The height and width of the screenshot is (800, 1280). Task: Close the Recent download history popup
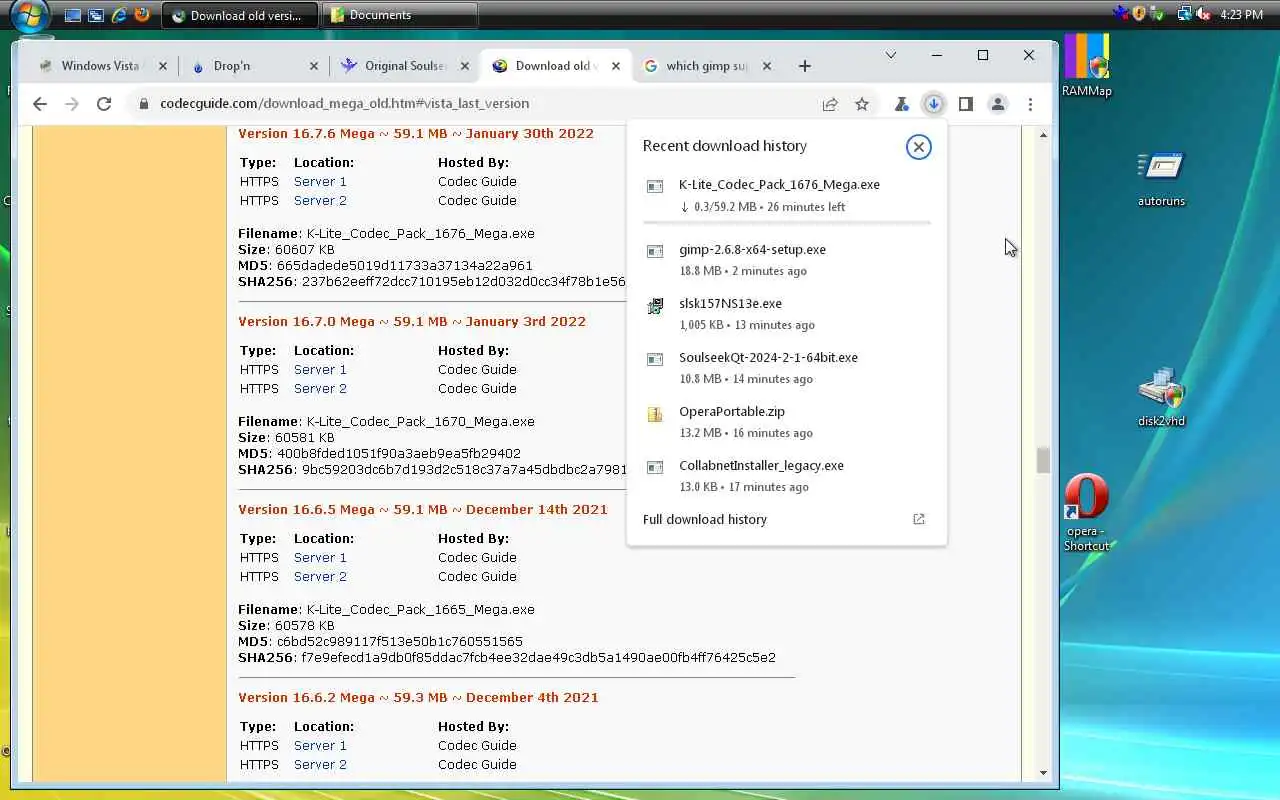click(x=918, y=147)
